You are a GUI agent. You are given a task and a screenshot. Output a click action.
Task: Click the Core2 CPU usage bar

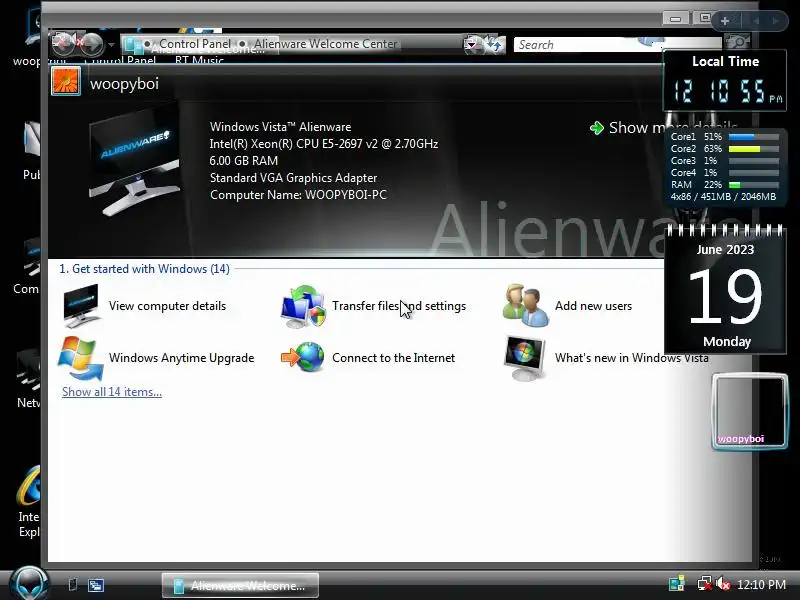(754, 149)
